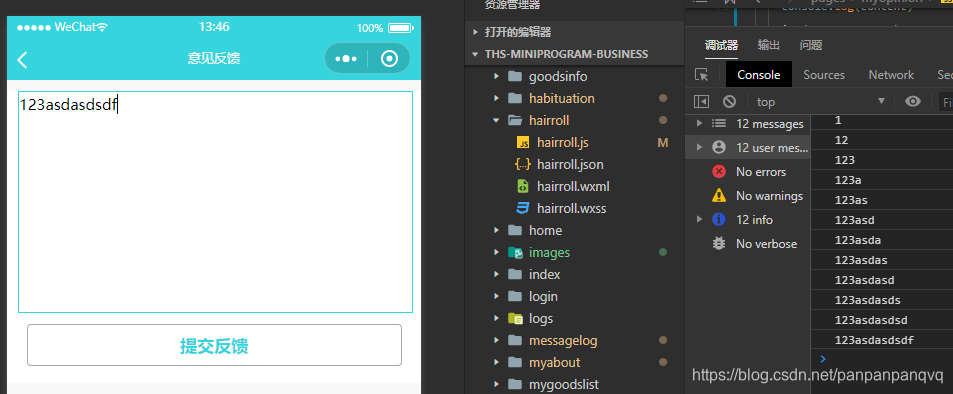Select the Network devtools tab
953x394 pixels.
pos(891,75)
